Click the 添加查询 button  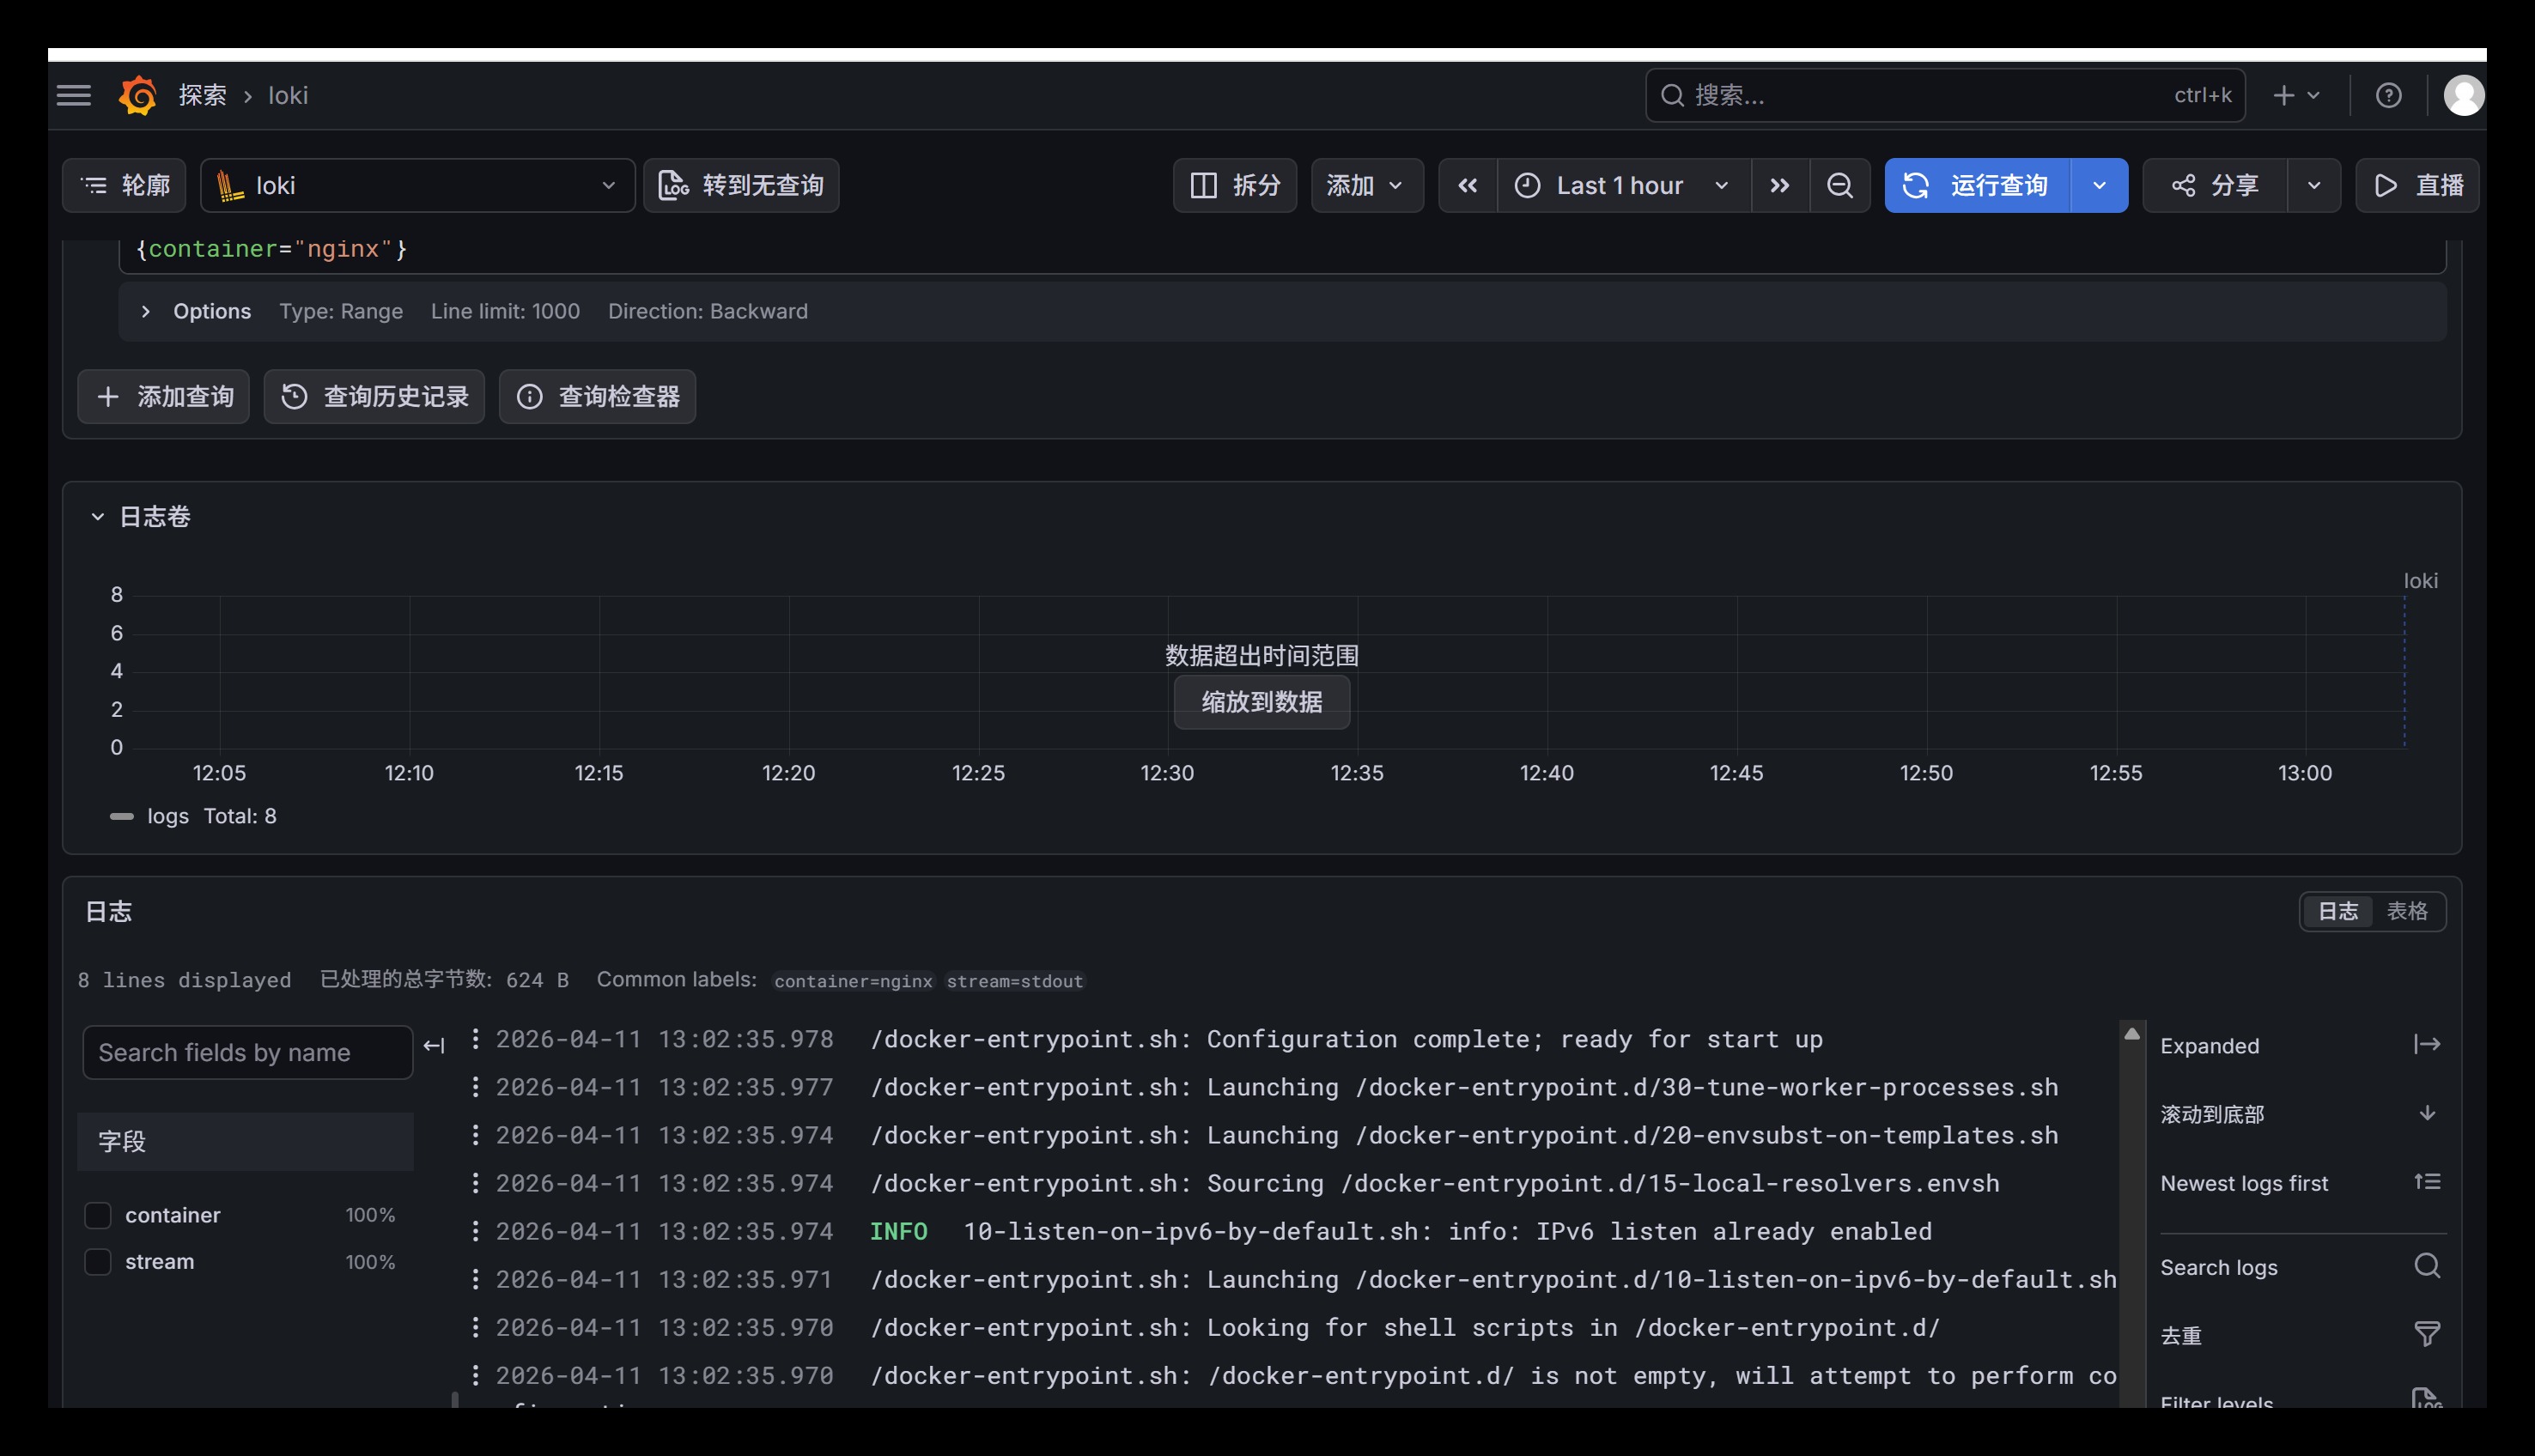click(164, 397)
